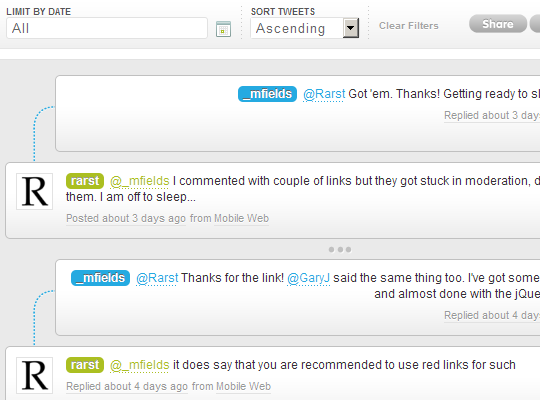This screenshot has height=400, width=540.
Task: Open the Sort Tweets dropdown arrow
Action: pyautogui.click(x=351, y=28)
